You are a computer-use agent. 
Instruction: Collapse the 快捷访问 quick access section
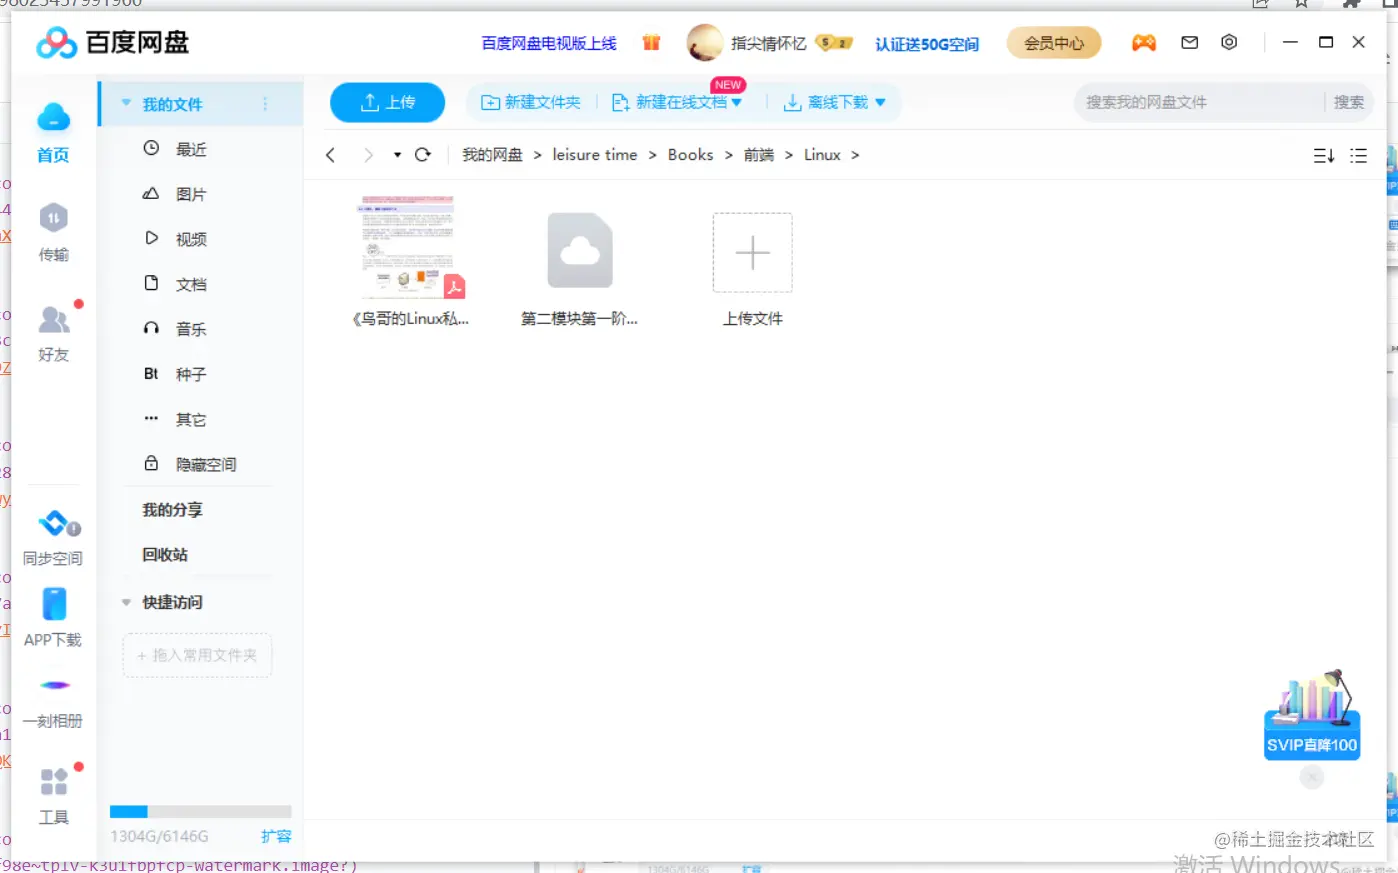(126, 602)
